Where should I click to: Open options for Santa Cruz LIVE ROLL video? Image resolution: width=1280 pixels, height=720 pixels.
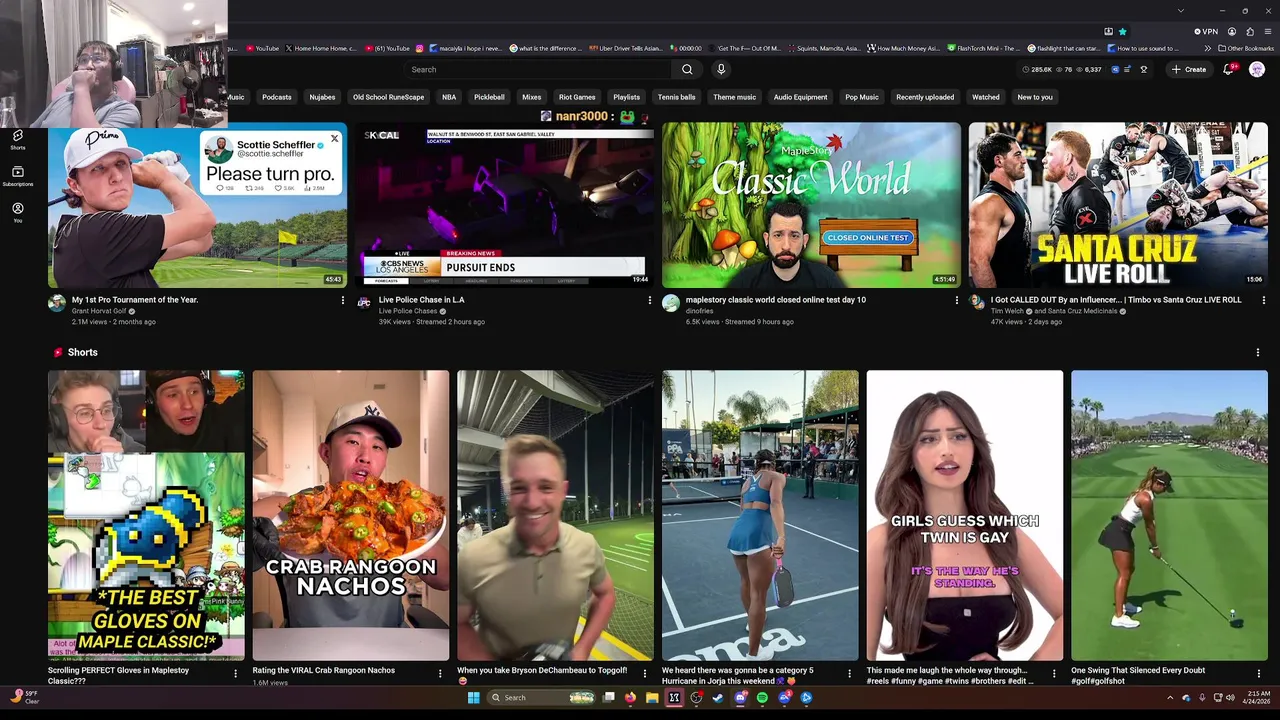point(1264,300)
